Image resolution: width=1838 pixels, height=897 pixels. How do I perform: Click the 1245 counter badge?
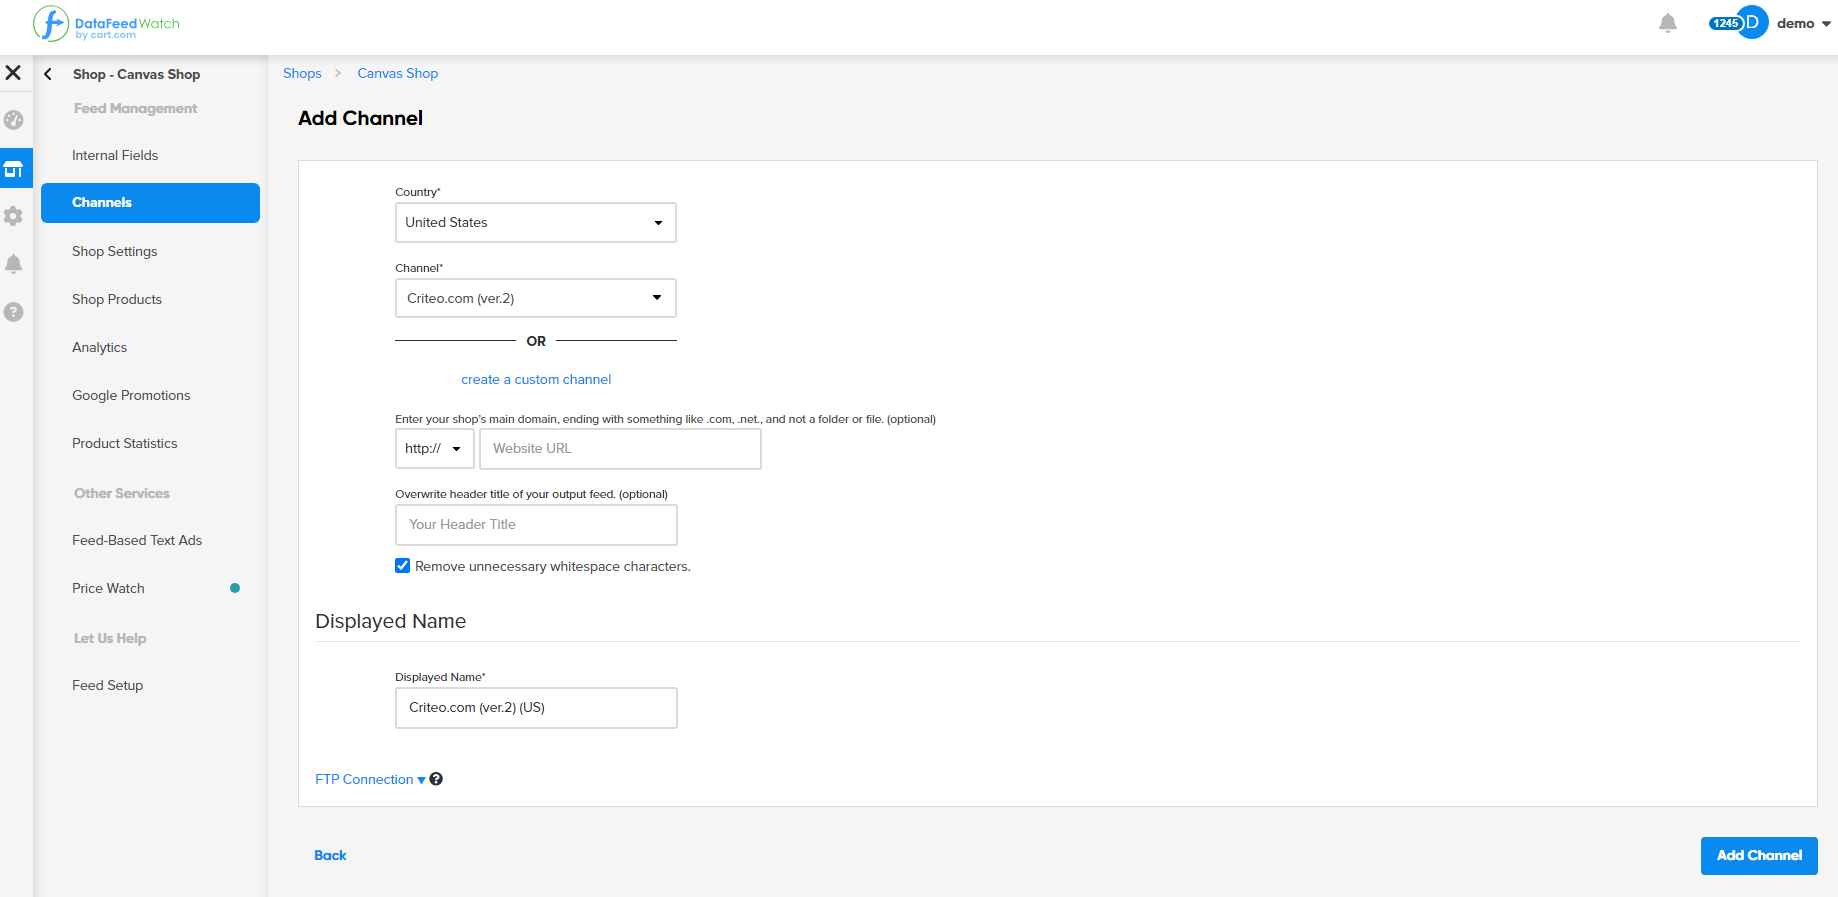(1725, 24)
